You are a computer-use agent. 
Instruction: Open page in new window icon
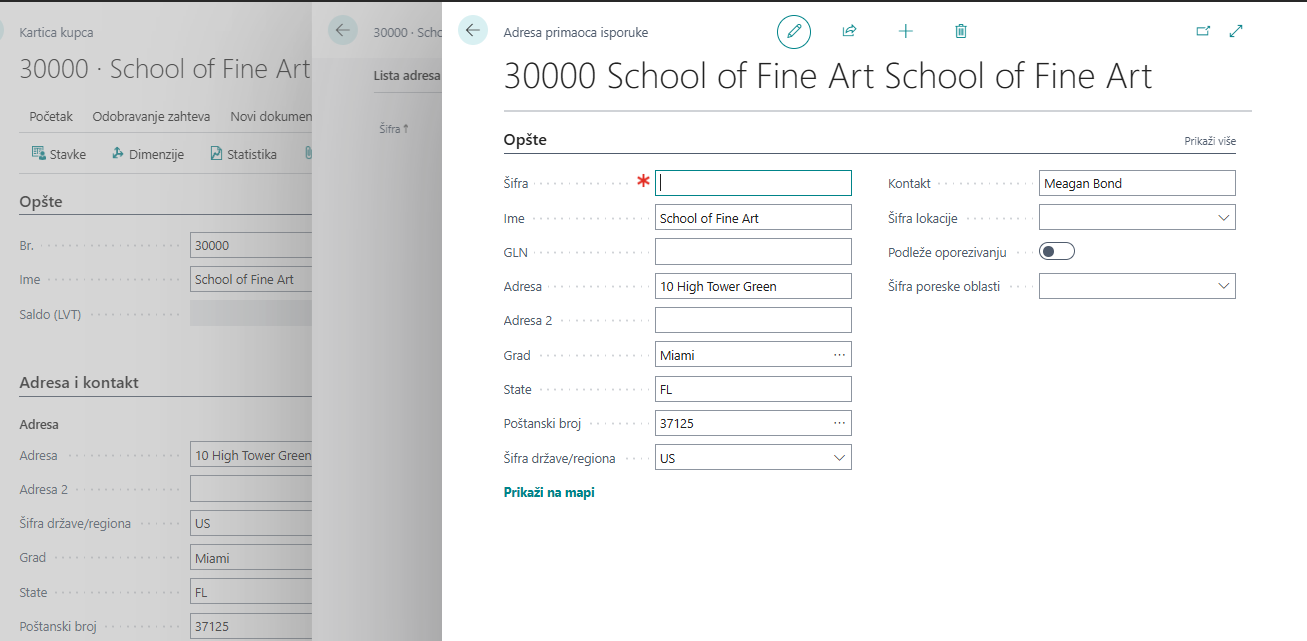tap(1203, 31)
